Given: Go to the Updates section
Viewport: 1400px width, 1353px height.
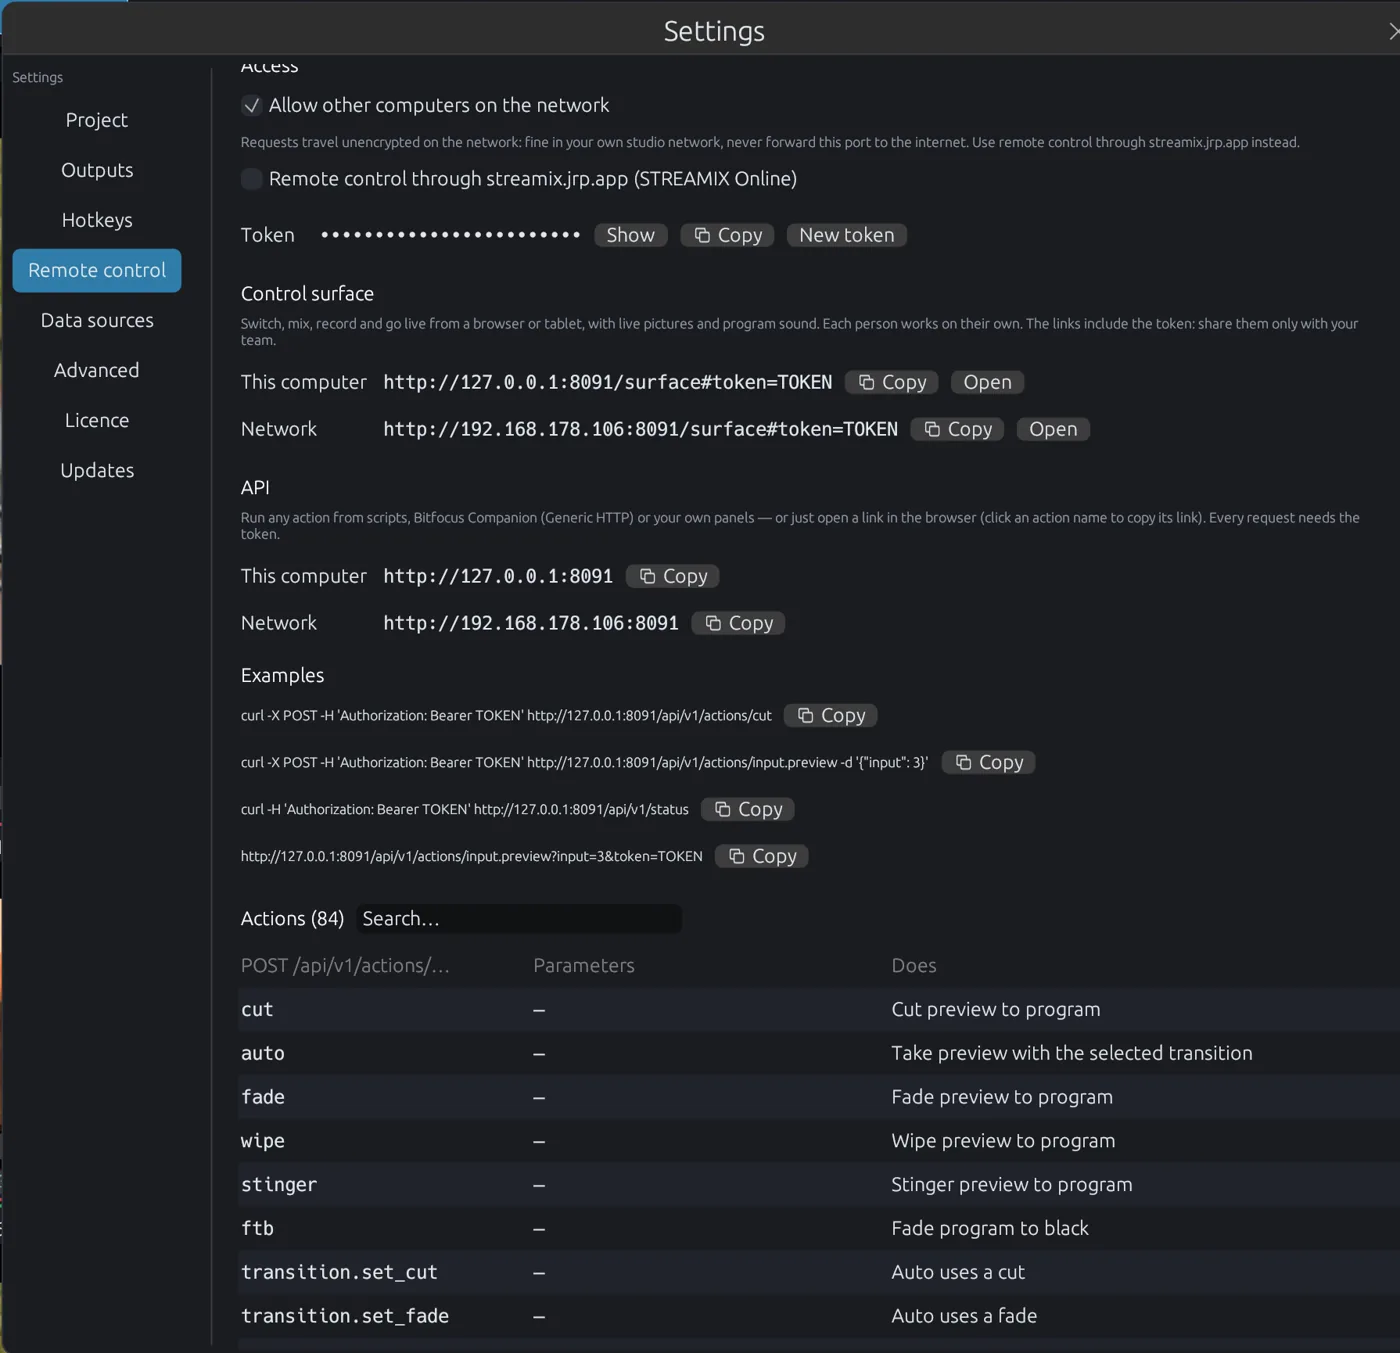Looking at the screenshot, I should [x=97, y=470].
